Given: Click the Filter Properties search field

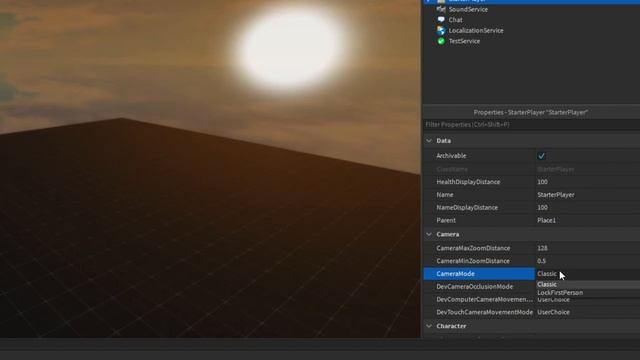Looking at the screenshot, I should tap(531, 124).
